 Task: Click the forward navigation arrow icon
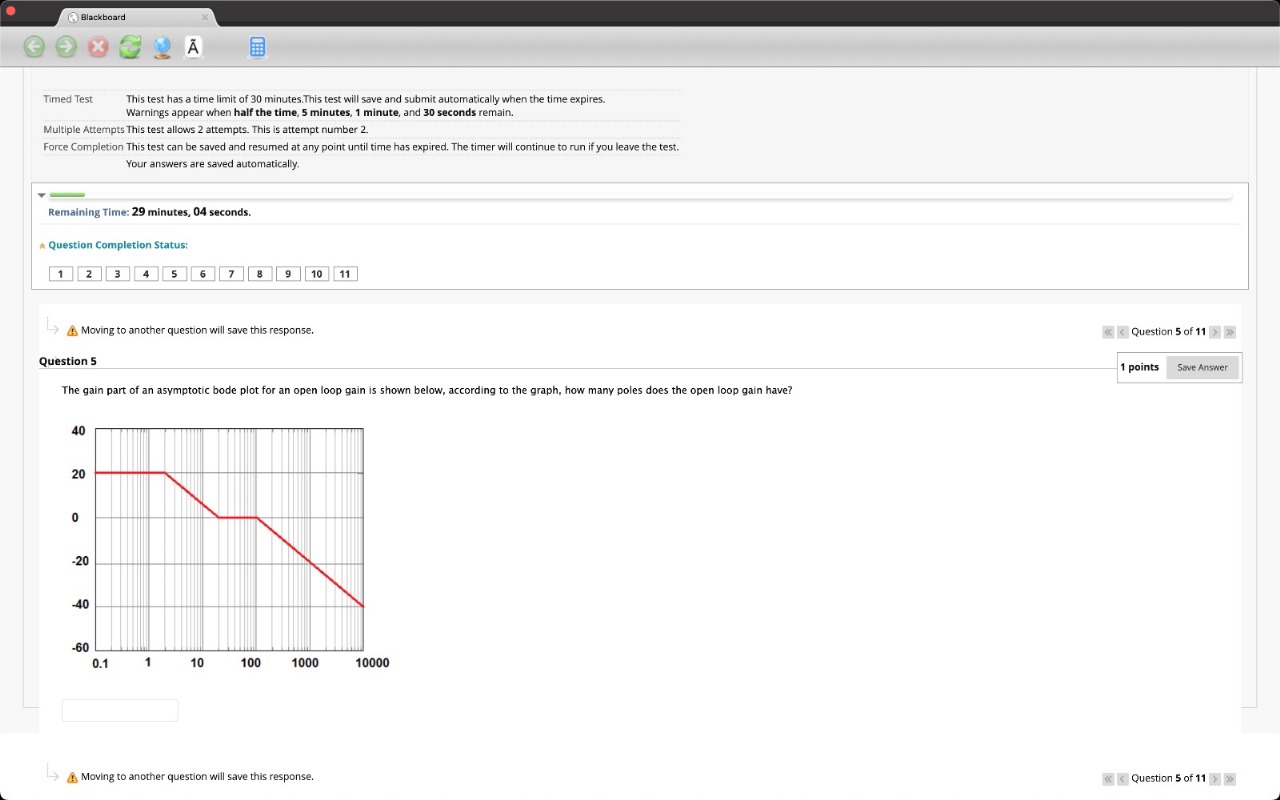(65, 46)
